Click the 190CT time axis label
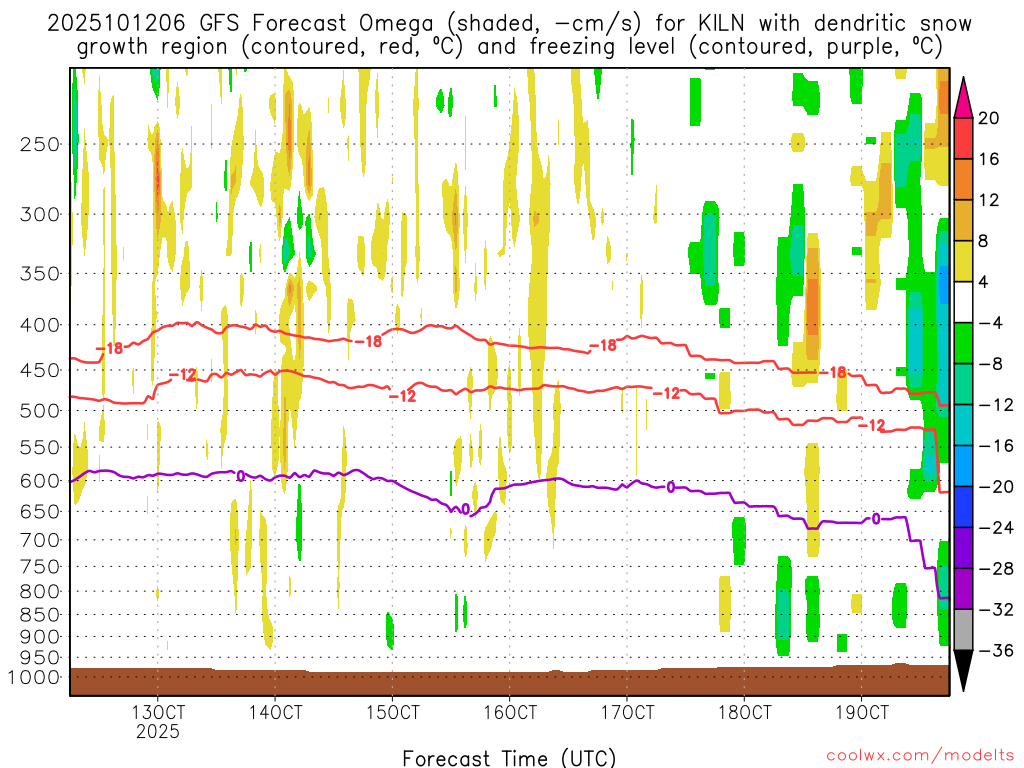This screenshot has width=1024, height=768. point(861,712)
